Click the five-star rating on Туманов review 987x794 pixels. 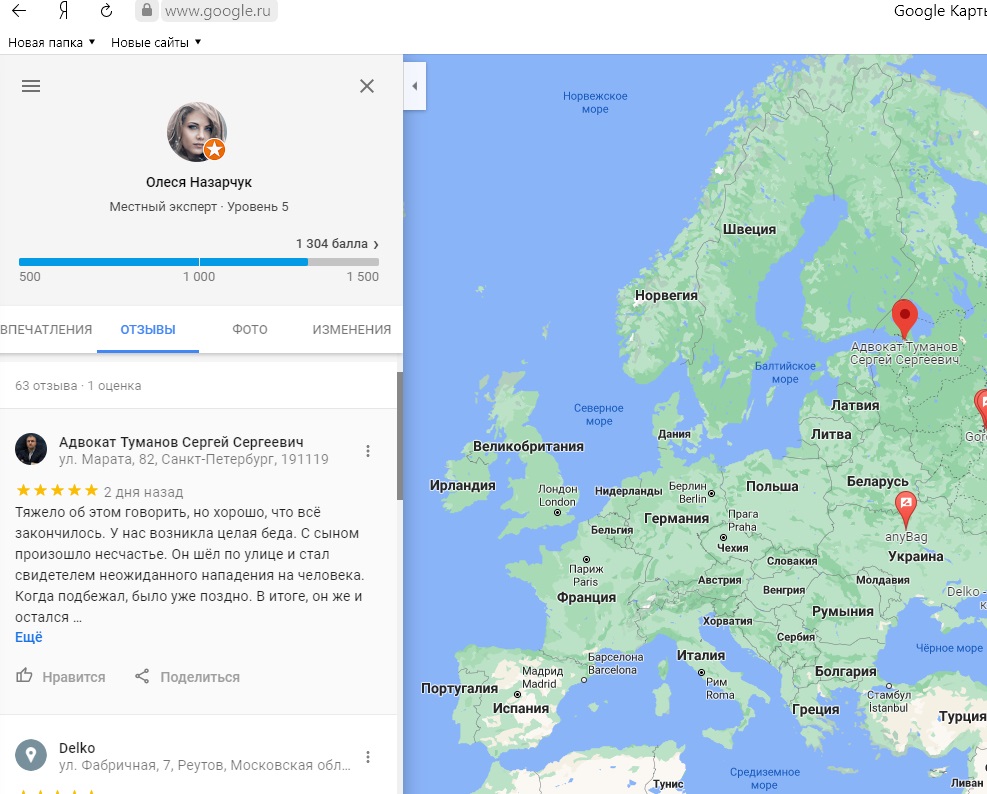coord(57,491)
